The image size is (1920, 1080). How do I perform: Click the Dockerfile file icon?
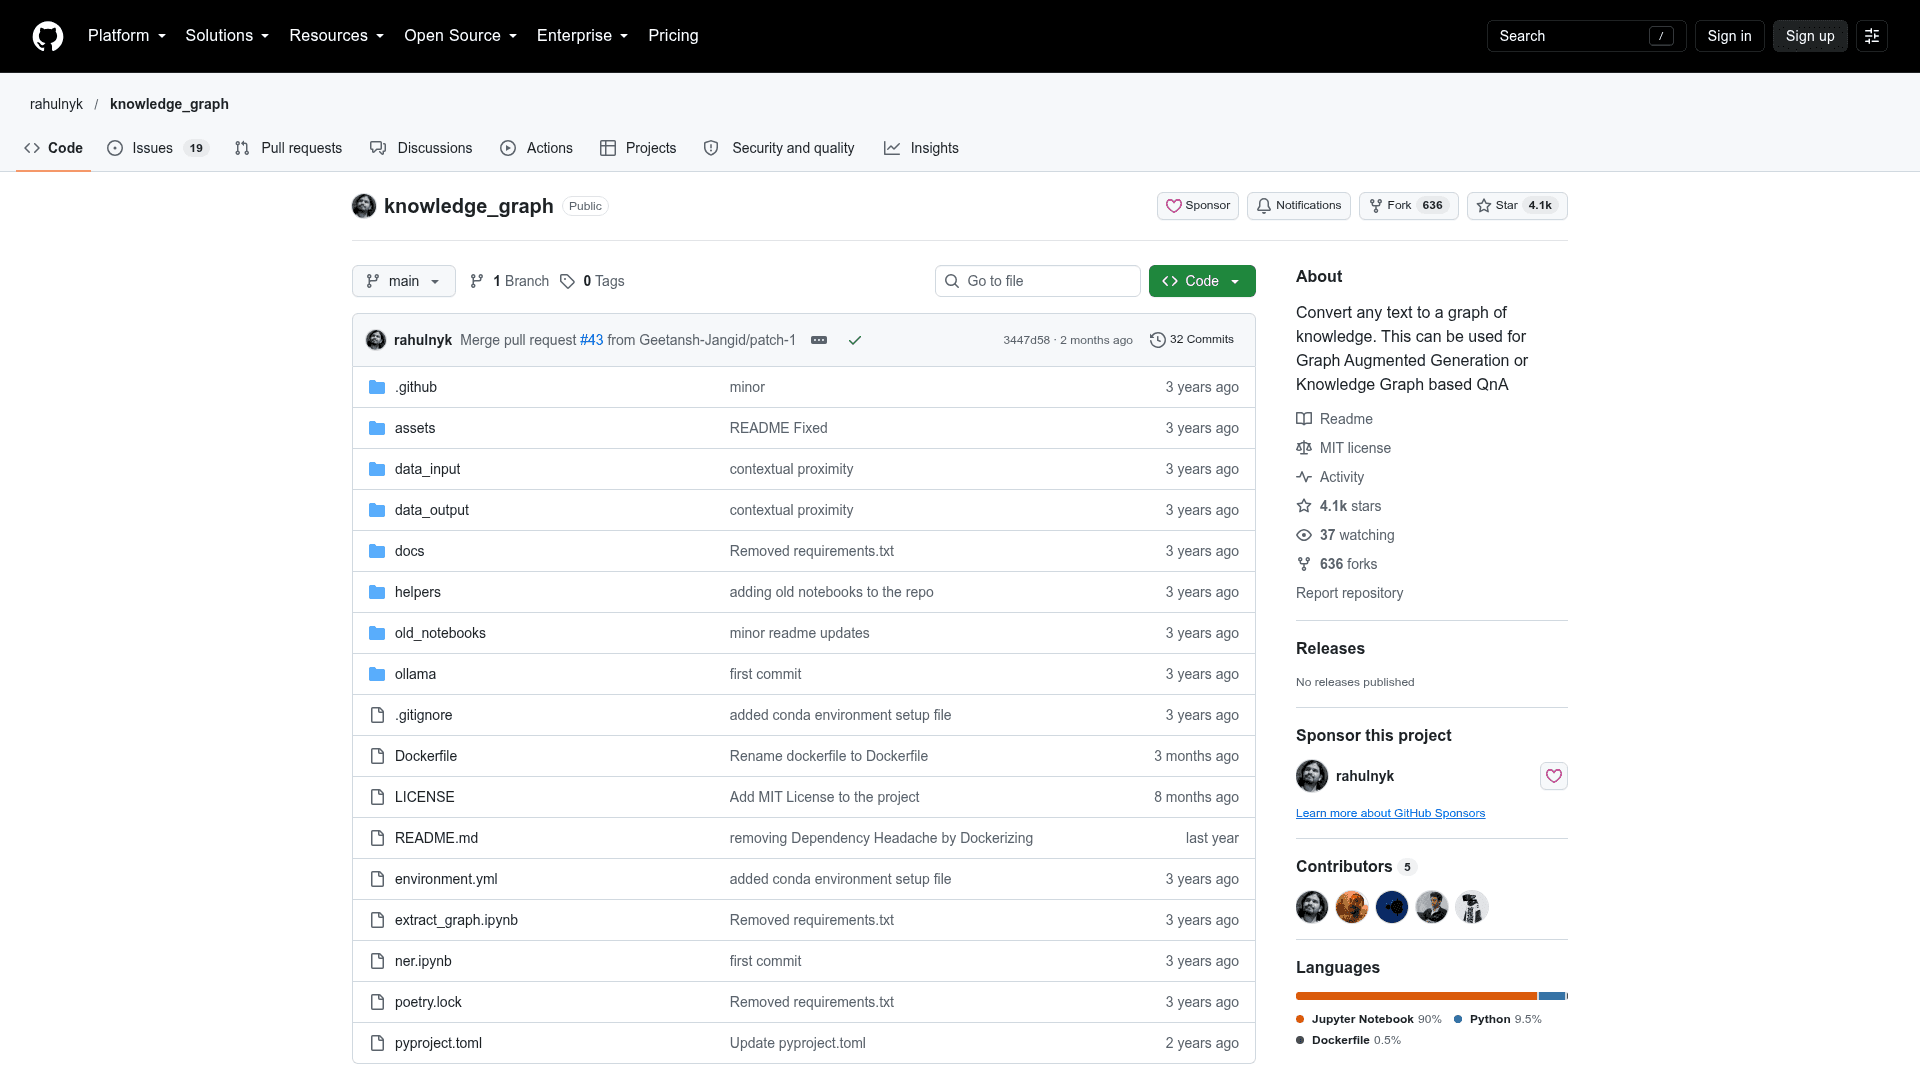click(x=377, y=756)
